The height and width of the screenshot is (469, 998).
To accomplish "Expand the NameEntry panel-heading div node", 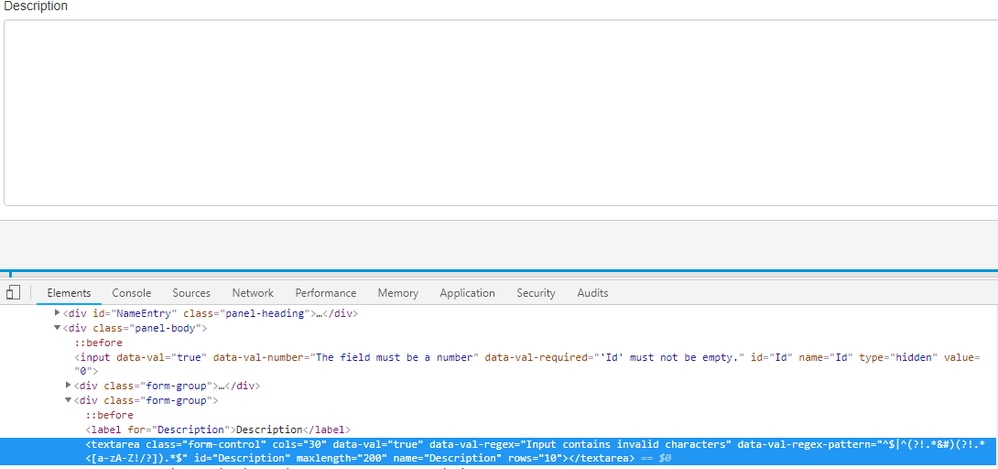I will [57, 314].
